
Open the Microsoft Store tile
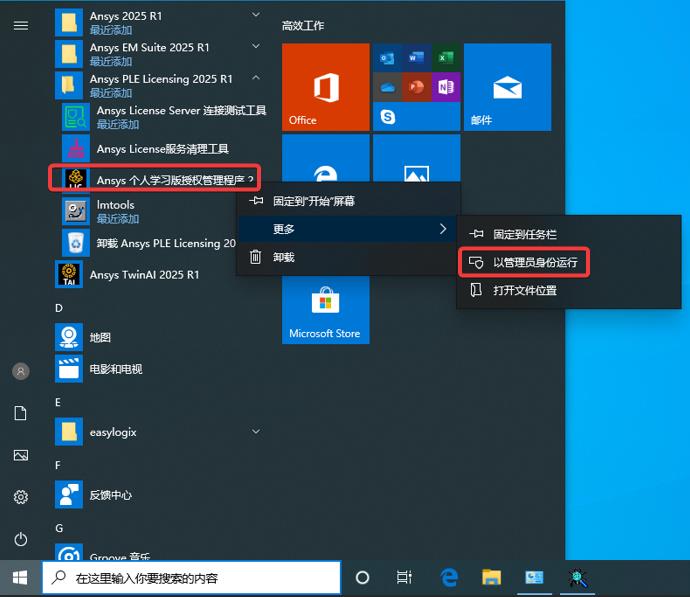326,310
